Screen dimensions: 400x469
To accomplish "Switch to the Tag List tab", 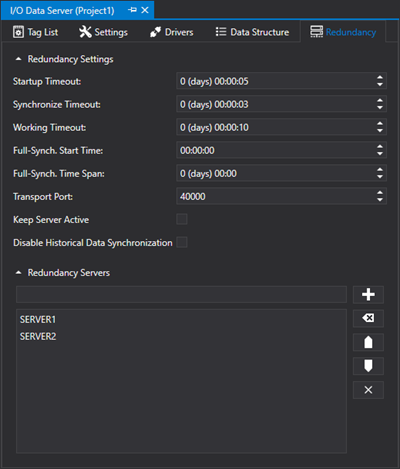I will (35, 32).
